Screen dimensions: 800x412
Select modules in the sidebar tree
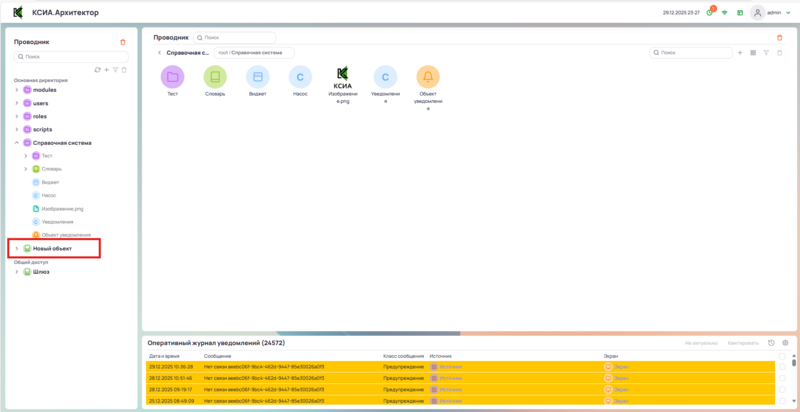point(46,90)
